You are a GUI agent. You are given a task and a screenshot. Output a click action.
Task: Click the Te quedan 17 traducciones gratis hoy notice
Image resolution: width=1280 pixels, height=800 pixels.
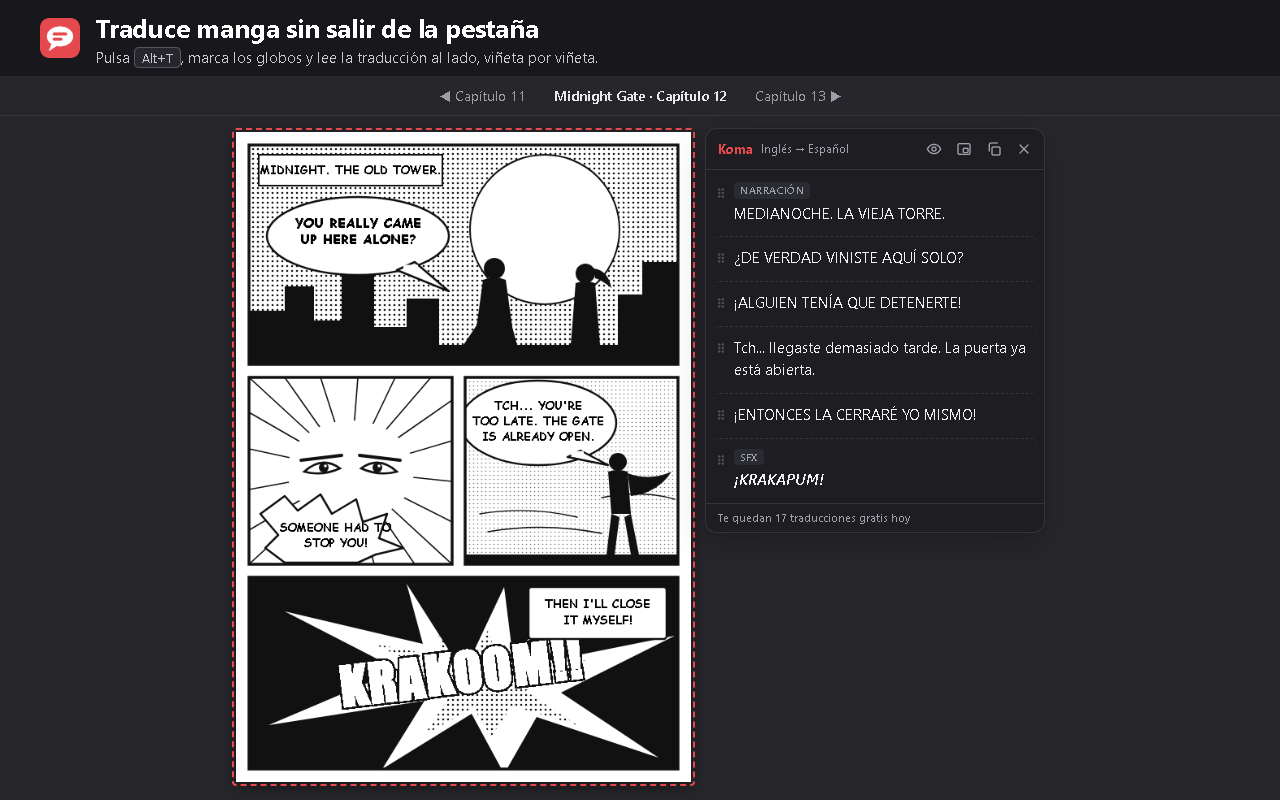pyautogui.click(x=814, y=518)
